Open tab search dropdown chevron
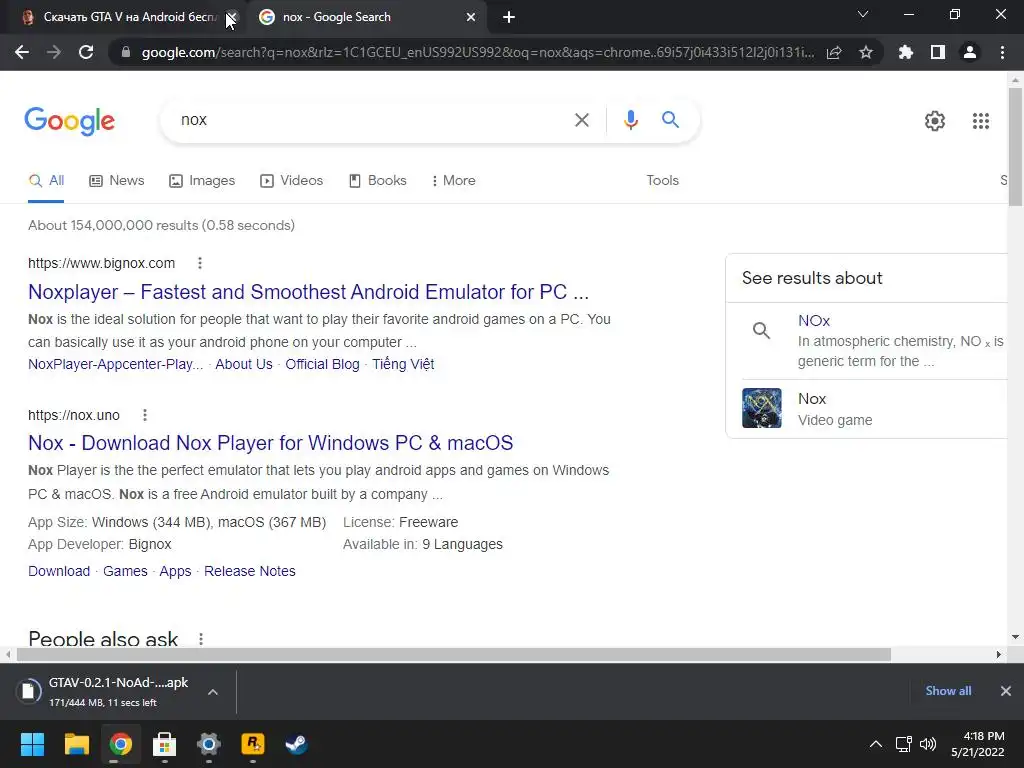Screen dimensions: 1024x768 point(863,14)
